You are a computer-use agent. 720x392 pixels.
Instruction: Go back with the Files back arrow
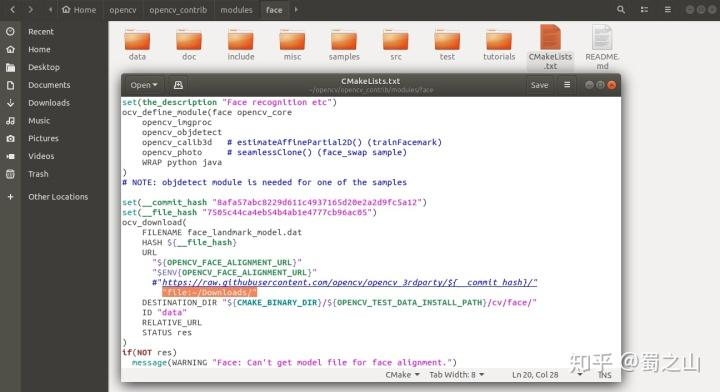[12, 9]
